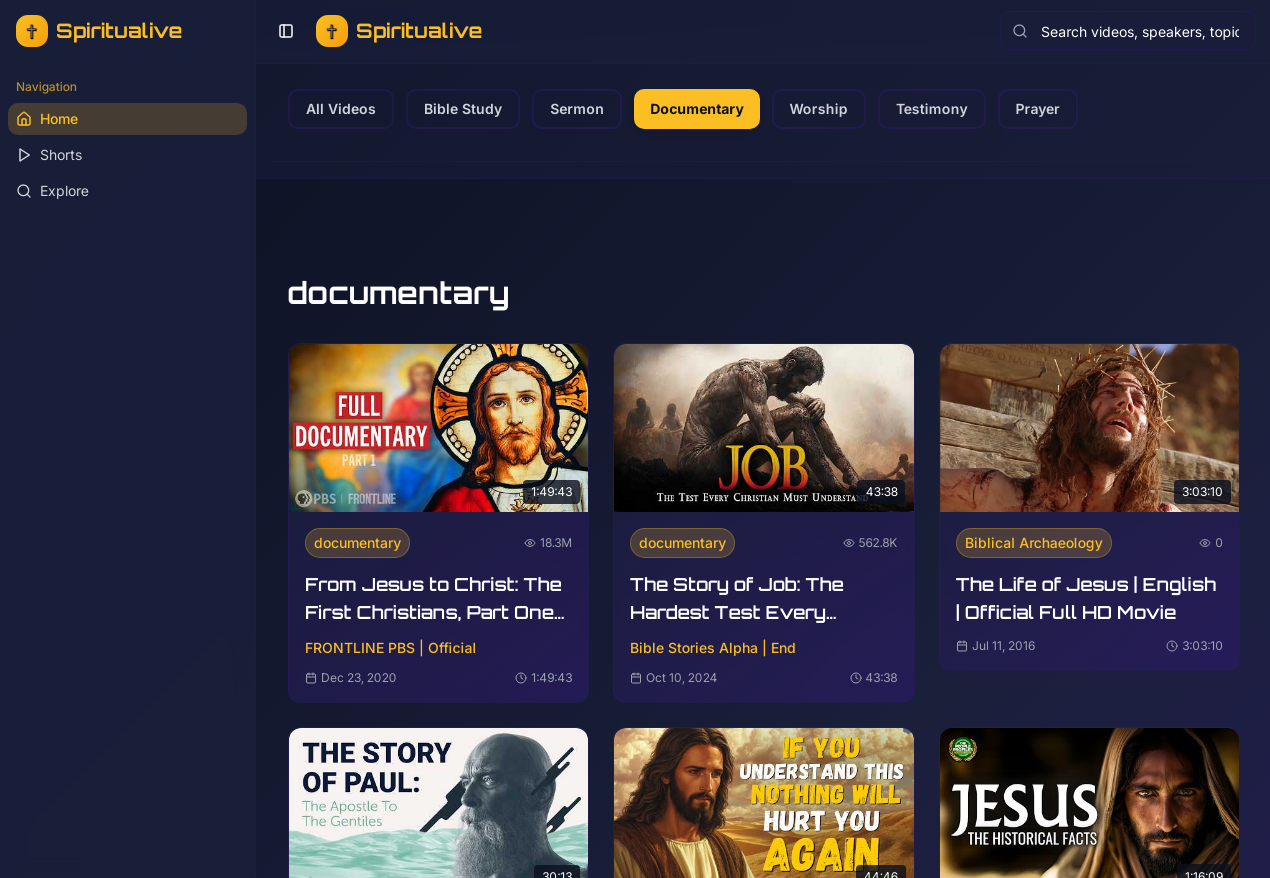Click the '18.3M' view count
This screenshot has width=1270, height=878.
[556, 543]
